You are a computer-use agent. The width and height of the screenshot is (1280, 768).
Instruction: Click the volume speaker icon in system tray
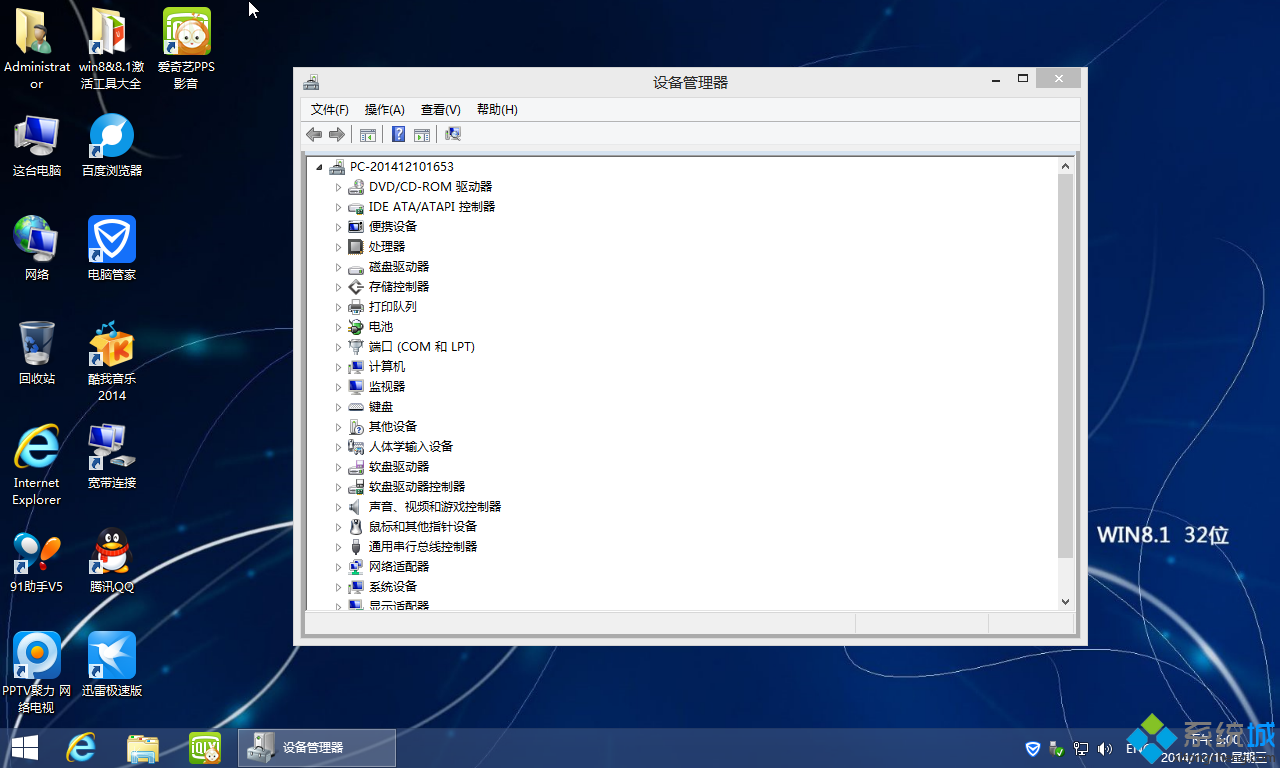[x=1104, y=748]
